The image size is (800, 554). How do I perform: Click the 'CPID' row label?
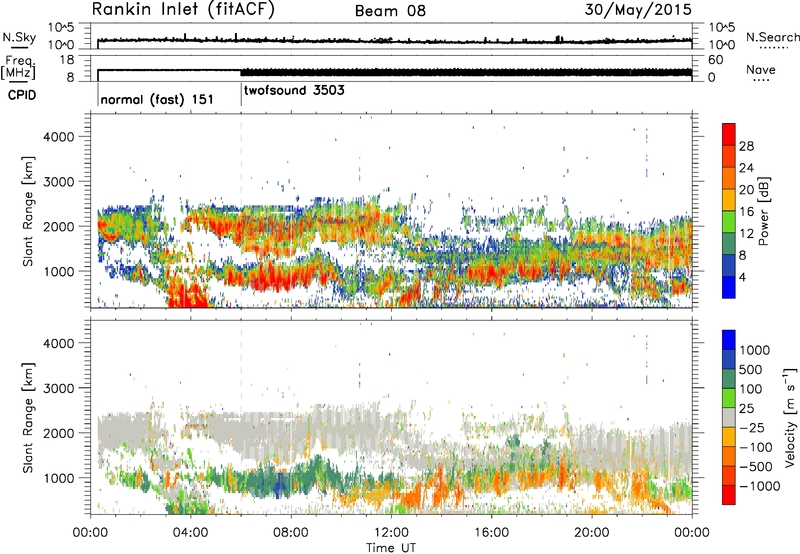point(22,95)
